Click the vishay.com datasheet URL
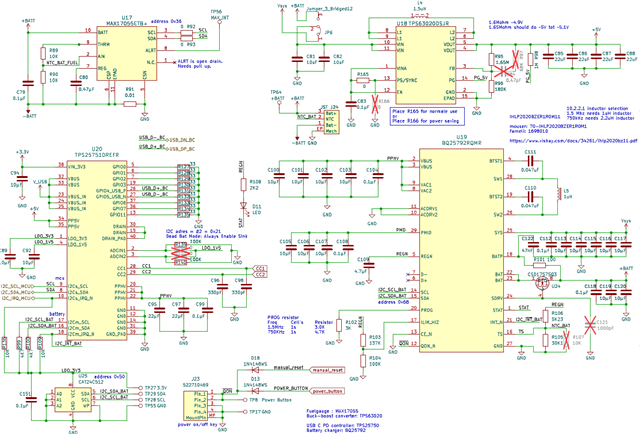Screen dimensions: 640x434 573,141
